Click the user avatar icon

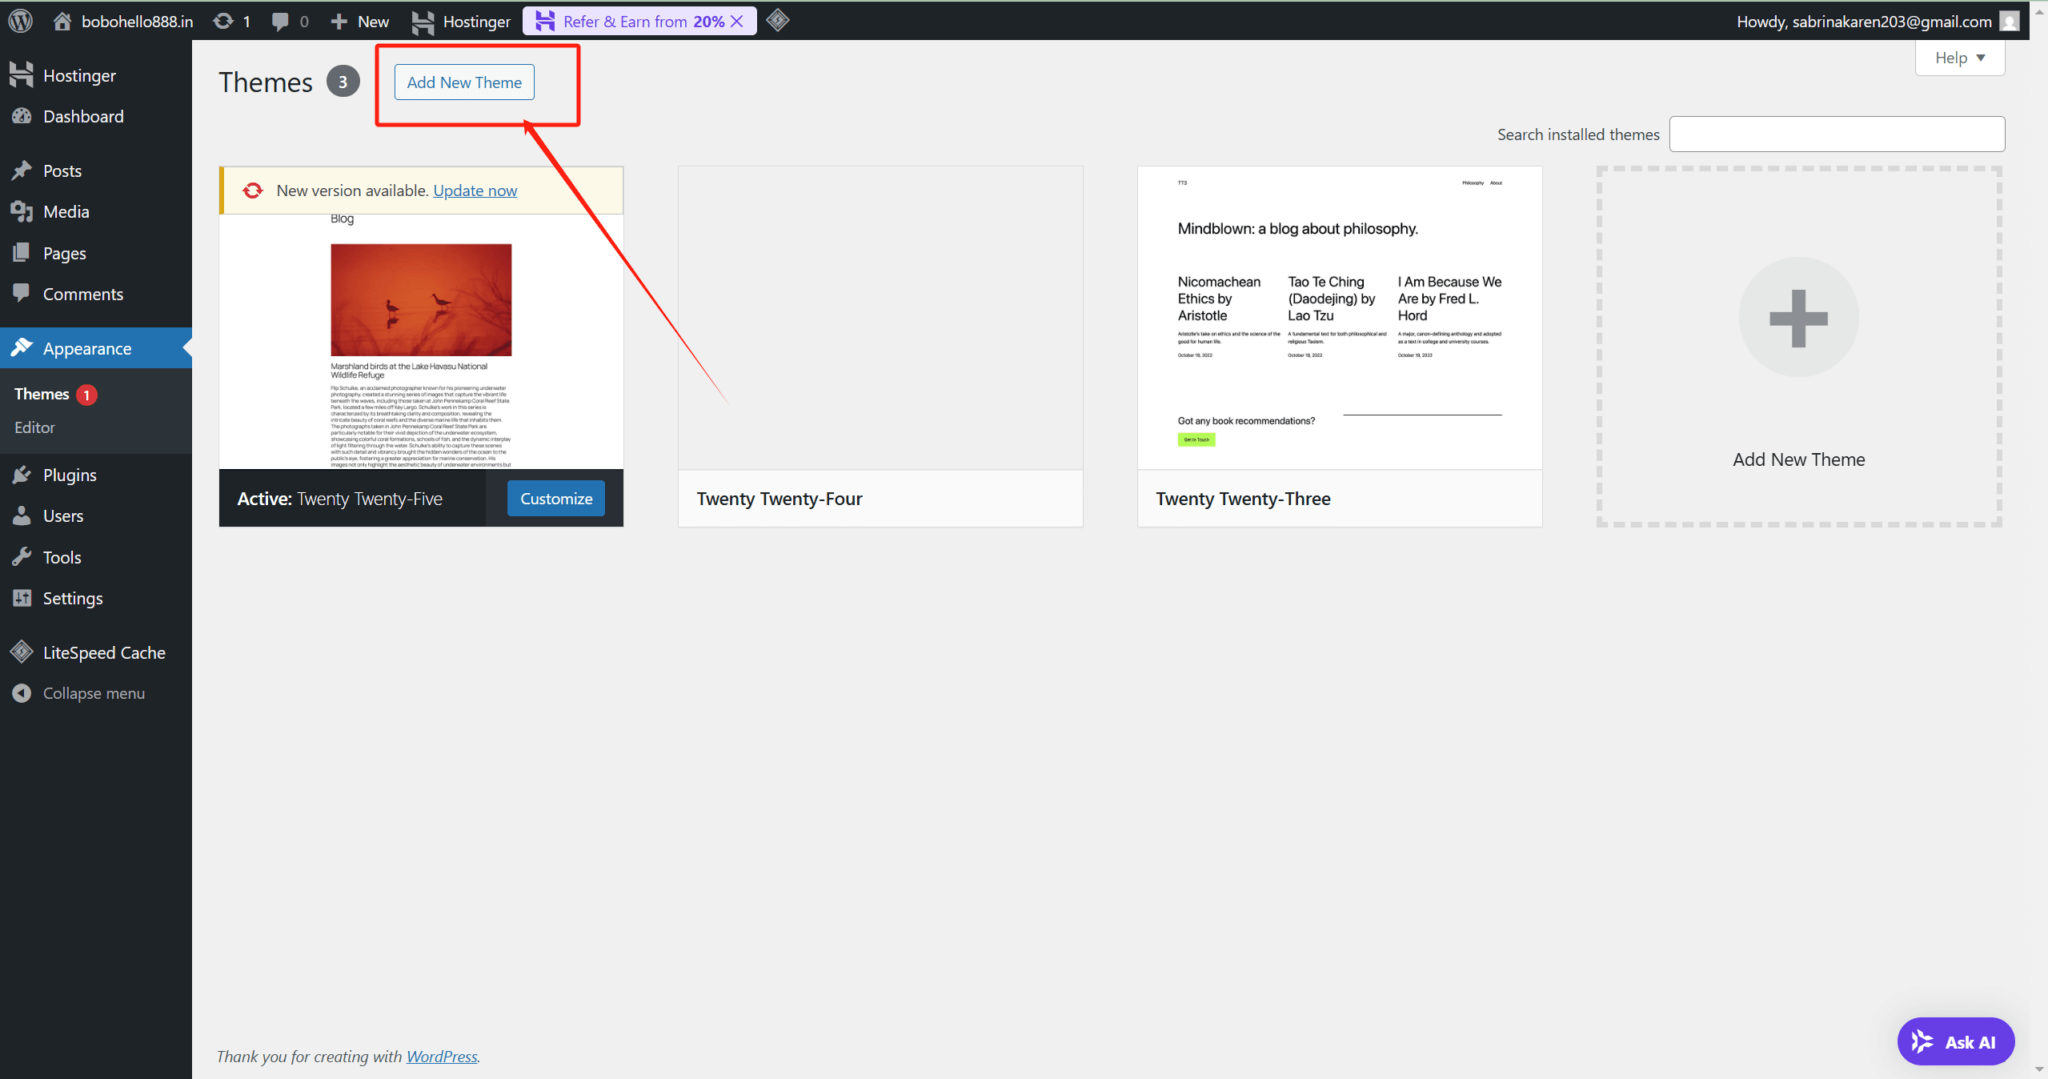2009,21
